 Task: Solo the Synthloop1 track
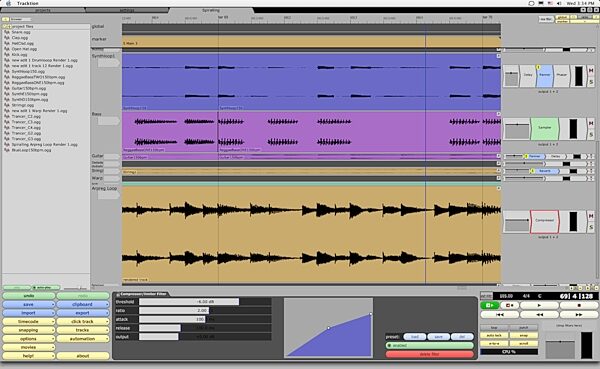point(591,82)
